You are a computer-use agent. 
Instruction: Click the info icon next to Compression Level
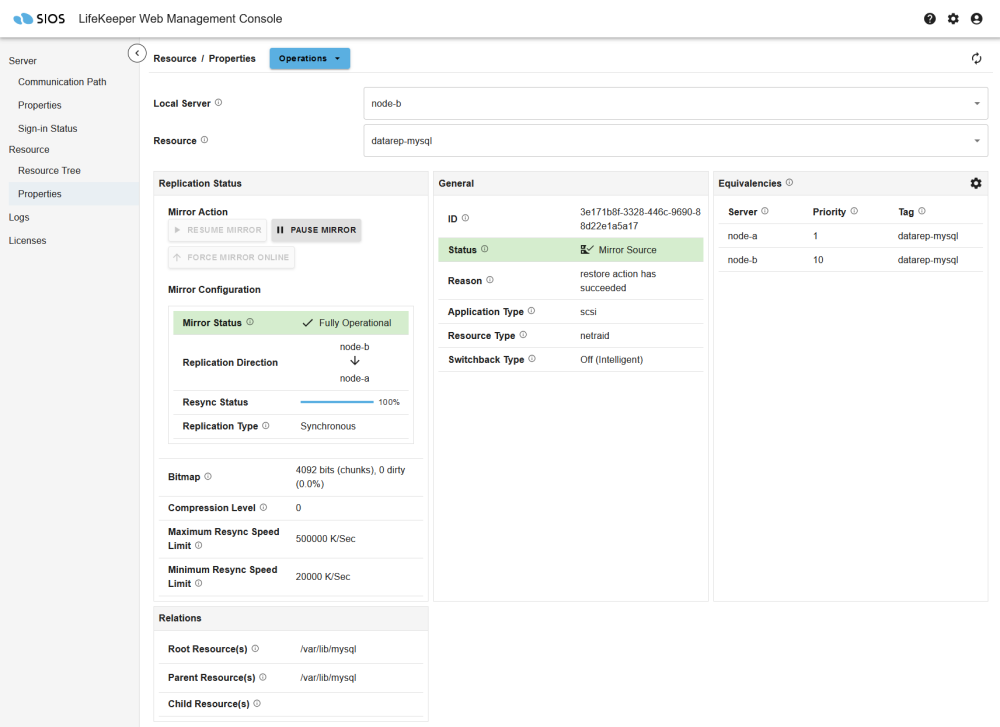click(263, 507)
